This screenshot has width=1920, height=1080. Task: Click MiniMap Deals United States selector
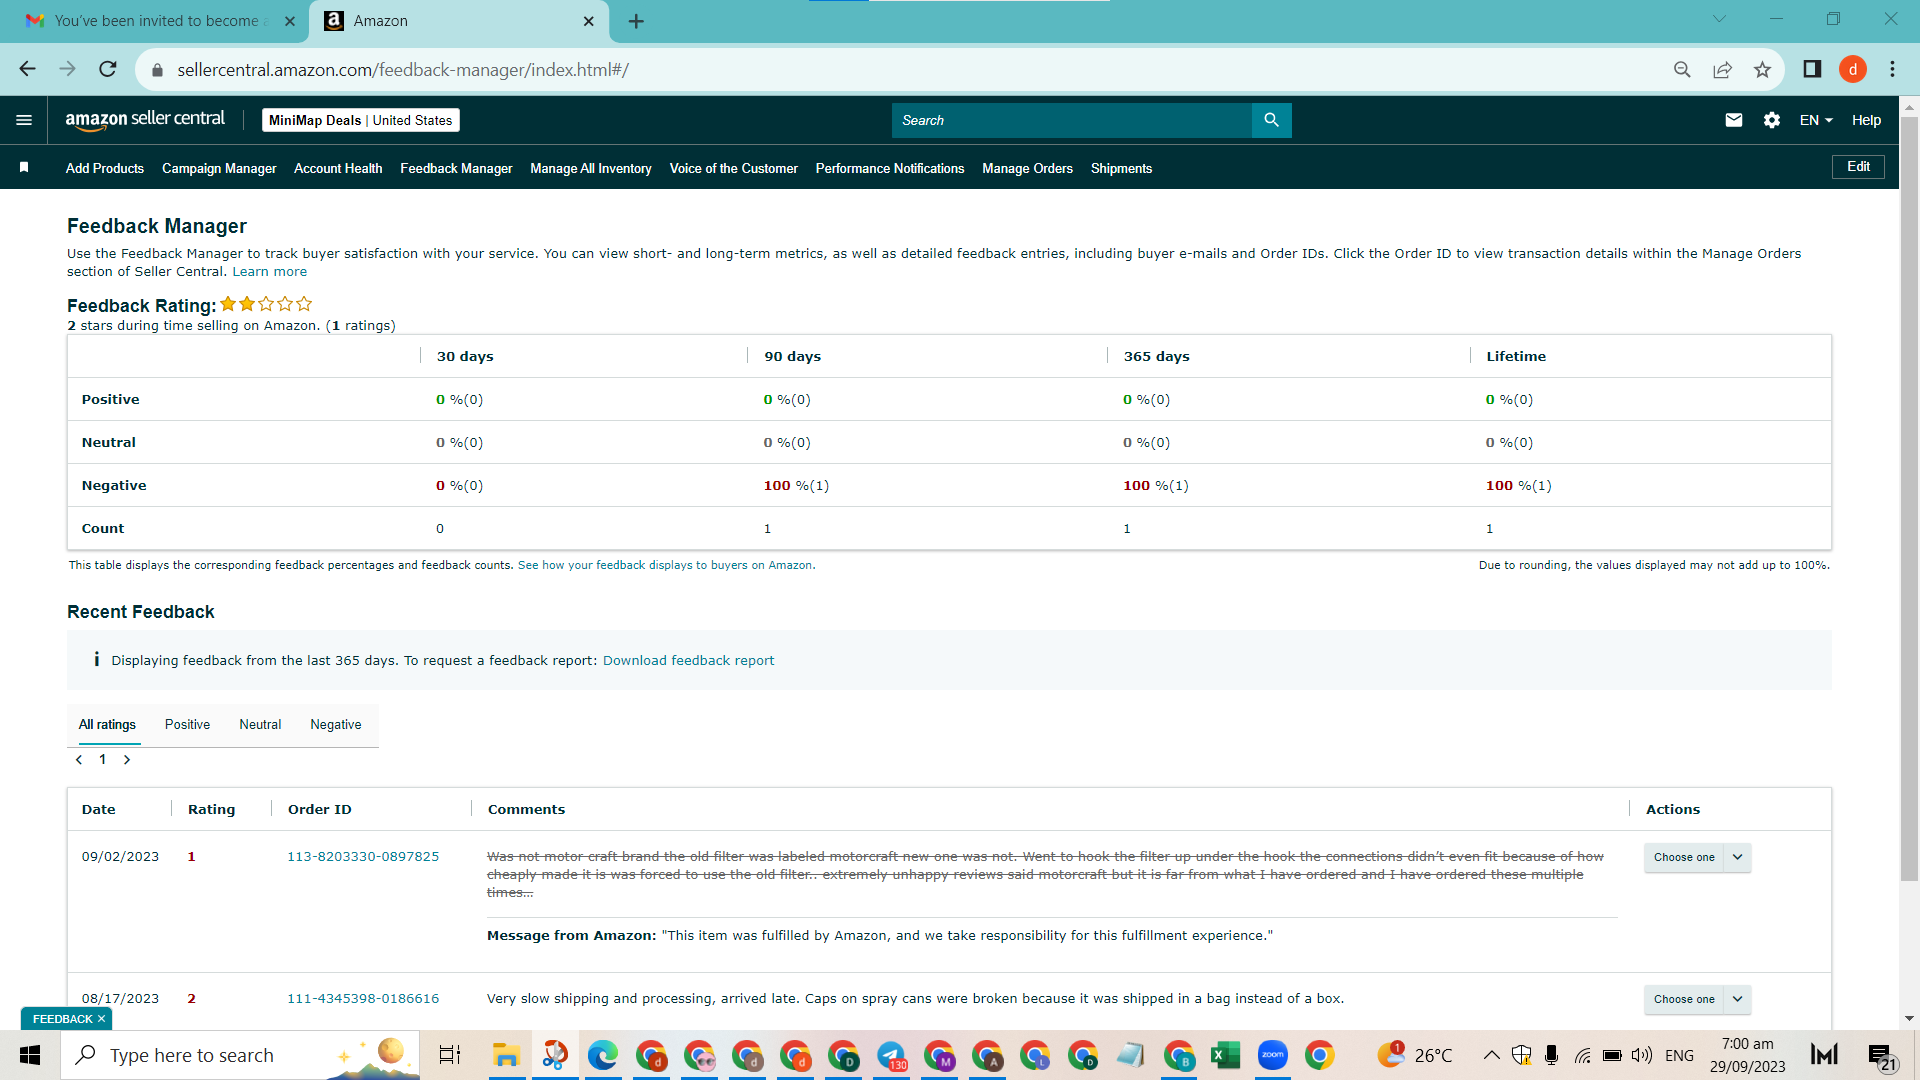coord(361,120)
